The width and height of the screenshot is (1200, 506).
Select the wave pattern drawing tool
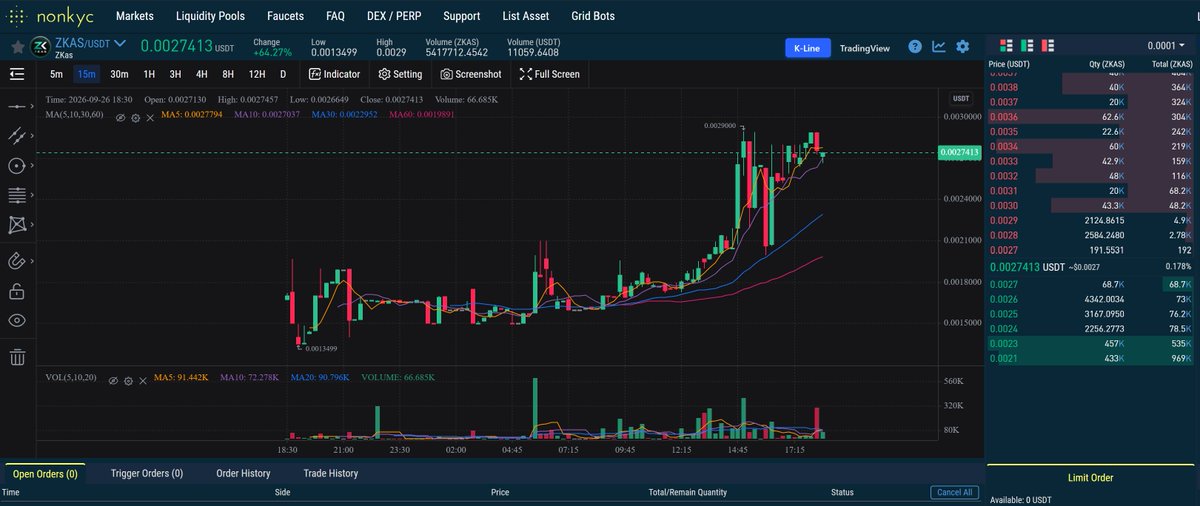(x=15, y=226)
